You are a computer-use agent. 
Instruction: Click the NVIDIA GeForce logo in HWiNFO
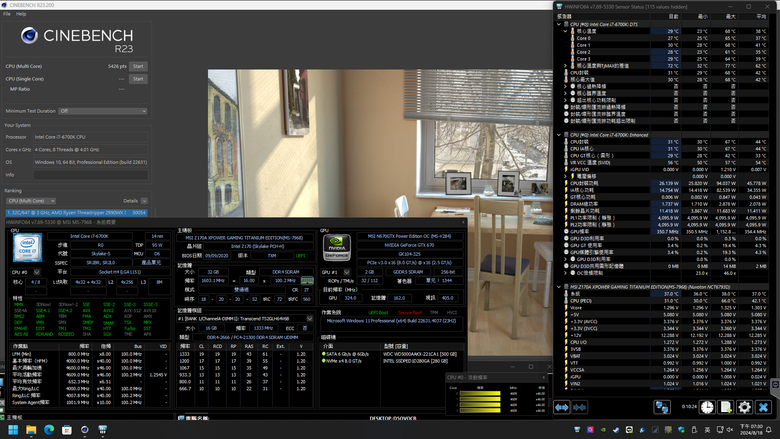(337, 248)
